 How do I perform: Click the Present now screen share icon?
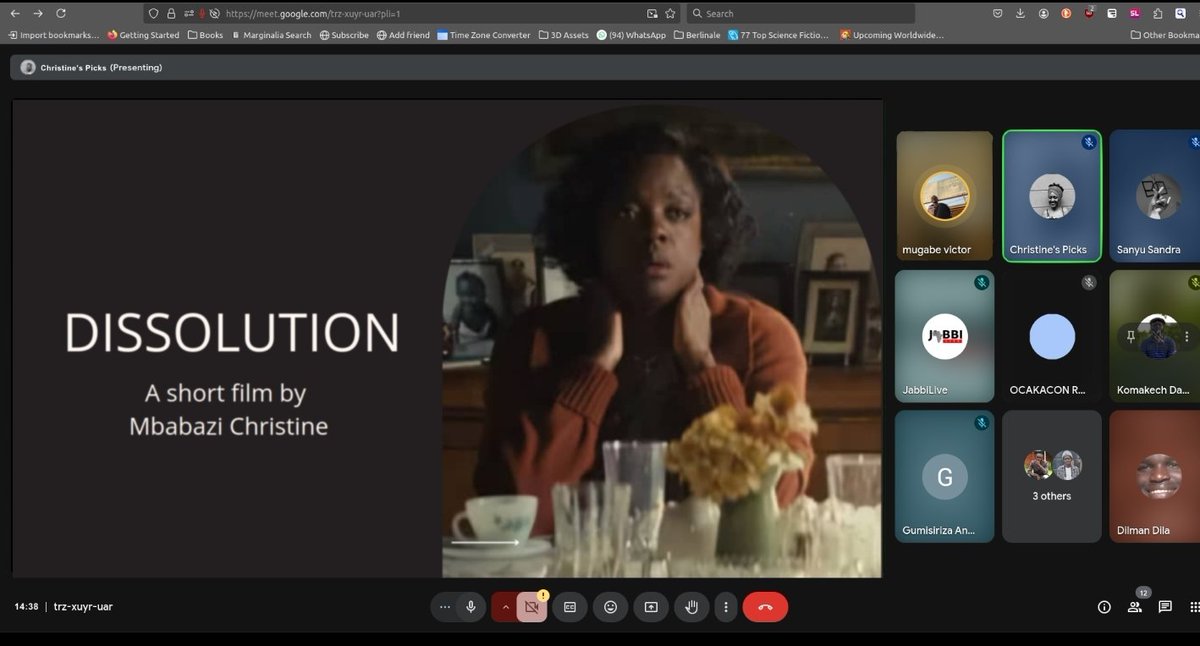coord(651,607)
